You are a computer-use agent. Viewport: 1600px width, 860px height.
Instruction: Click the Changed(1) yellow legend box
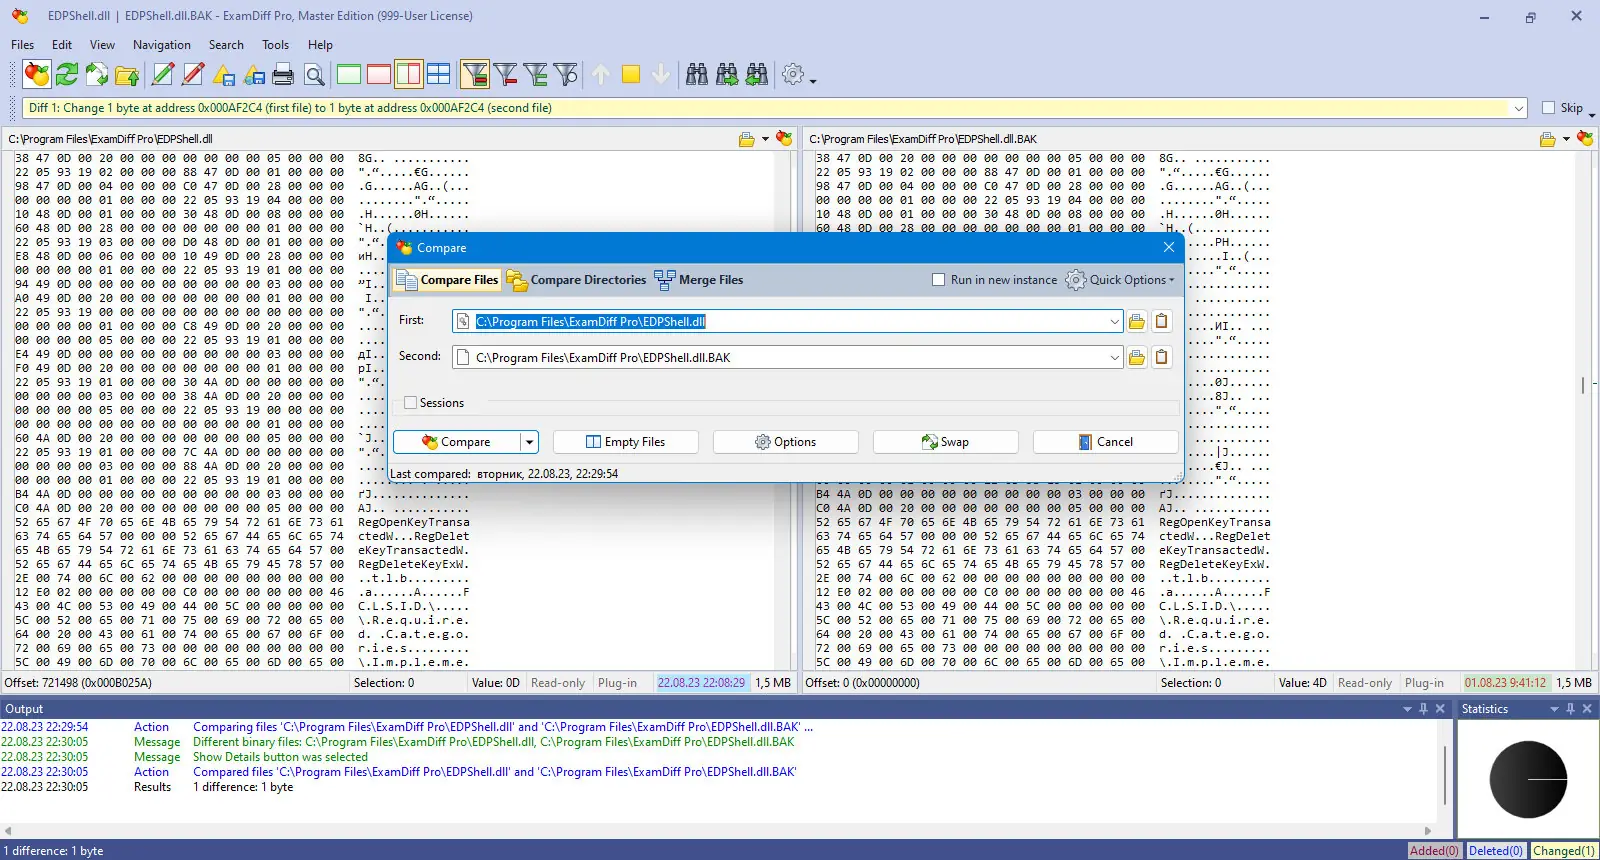[1563, 851]
